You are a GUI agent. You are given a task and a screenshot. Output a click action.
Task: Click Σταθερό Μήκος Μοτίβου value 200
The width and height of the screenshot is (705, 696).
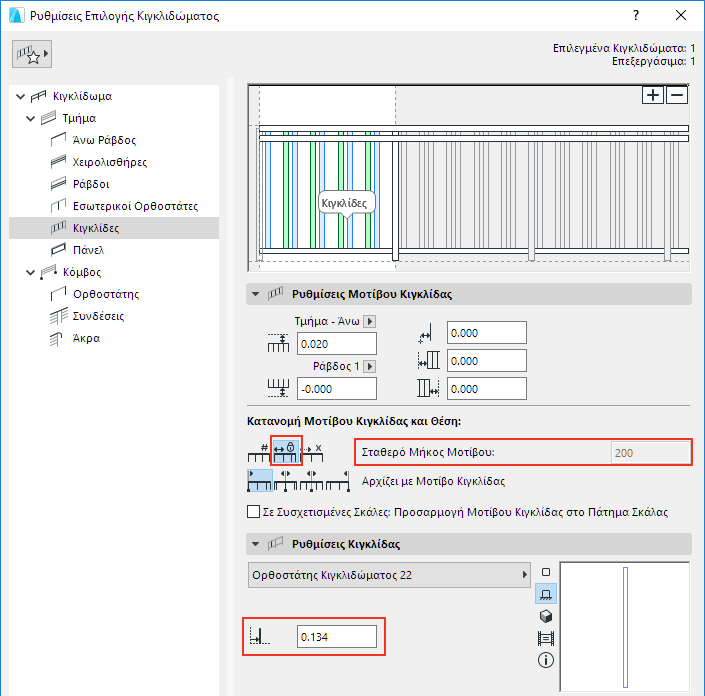pos(650,453)
